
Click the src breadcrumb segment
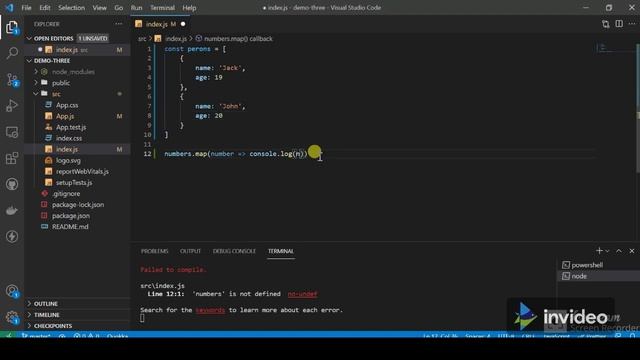tap(142, 39)
